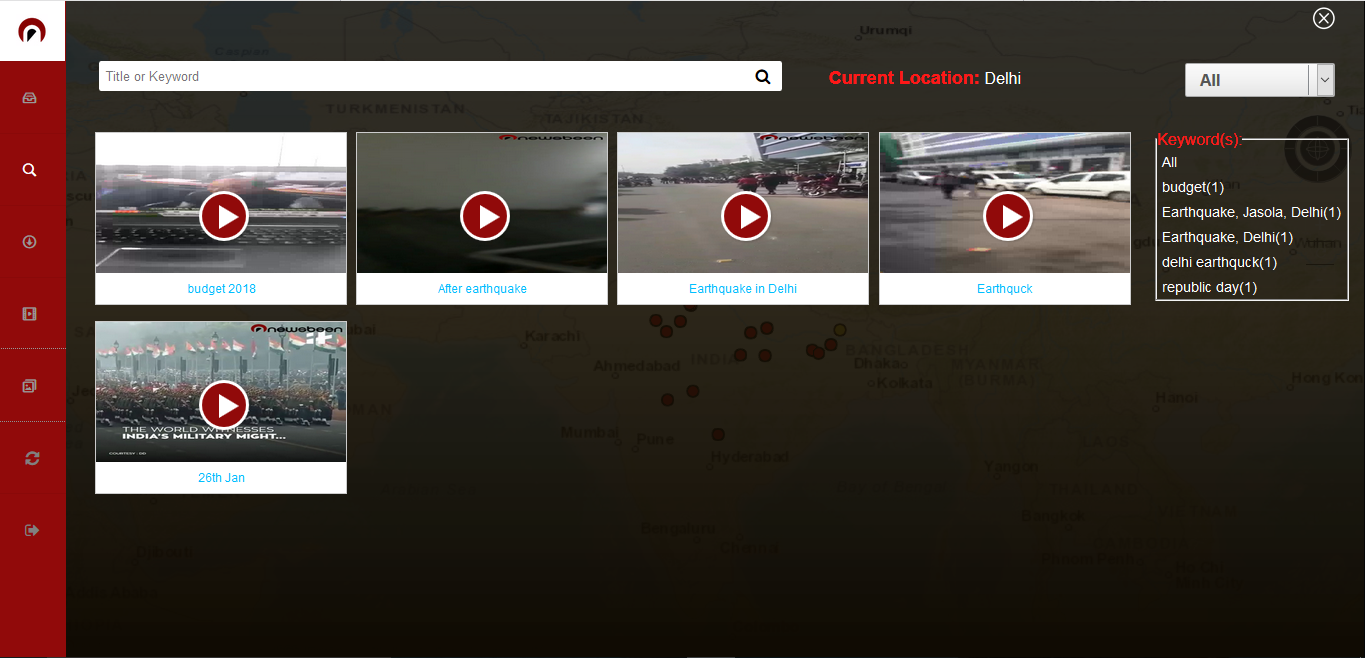Filter by keyword budget(1)
The image size is (1365, 658).
click(1193, 187)
